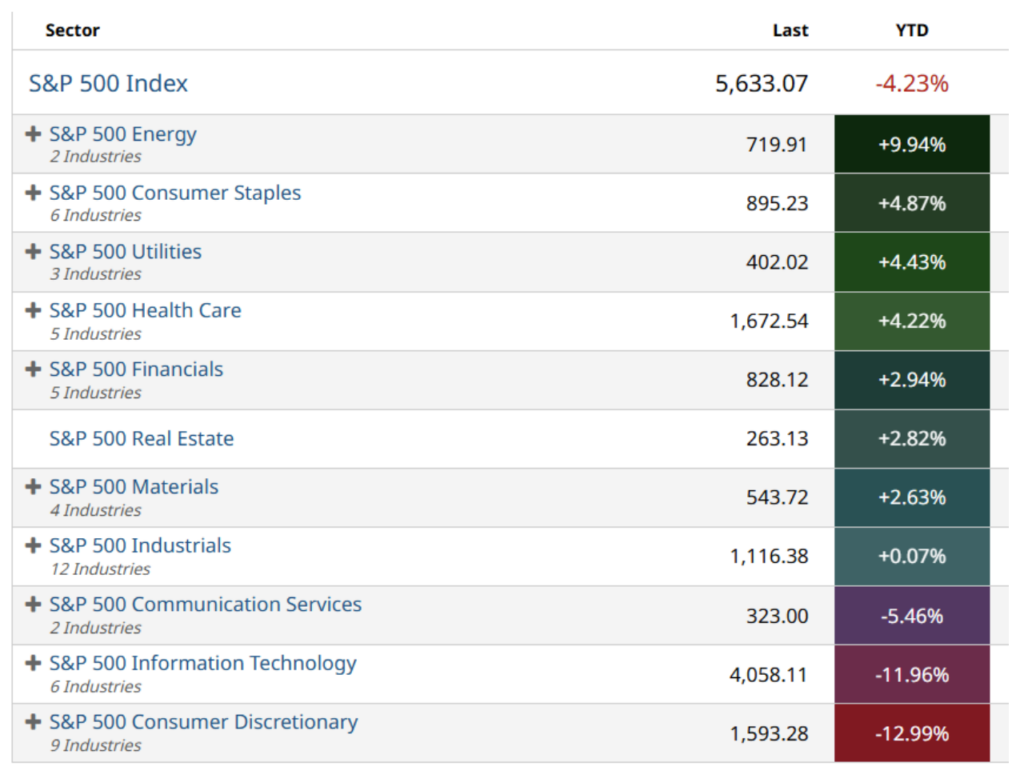
Task: Click the +4.43% YTD cell
Action: pos(912,262)
